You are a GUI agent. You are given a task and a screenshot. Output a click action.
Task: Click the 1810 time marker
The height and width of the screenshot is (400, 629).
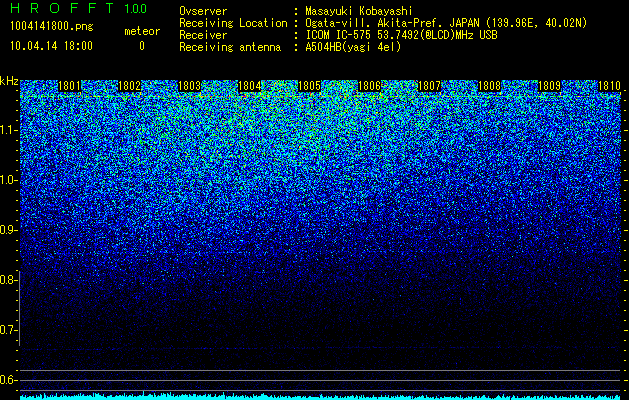(x=609, y=86)
